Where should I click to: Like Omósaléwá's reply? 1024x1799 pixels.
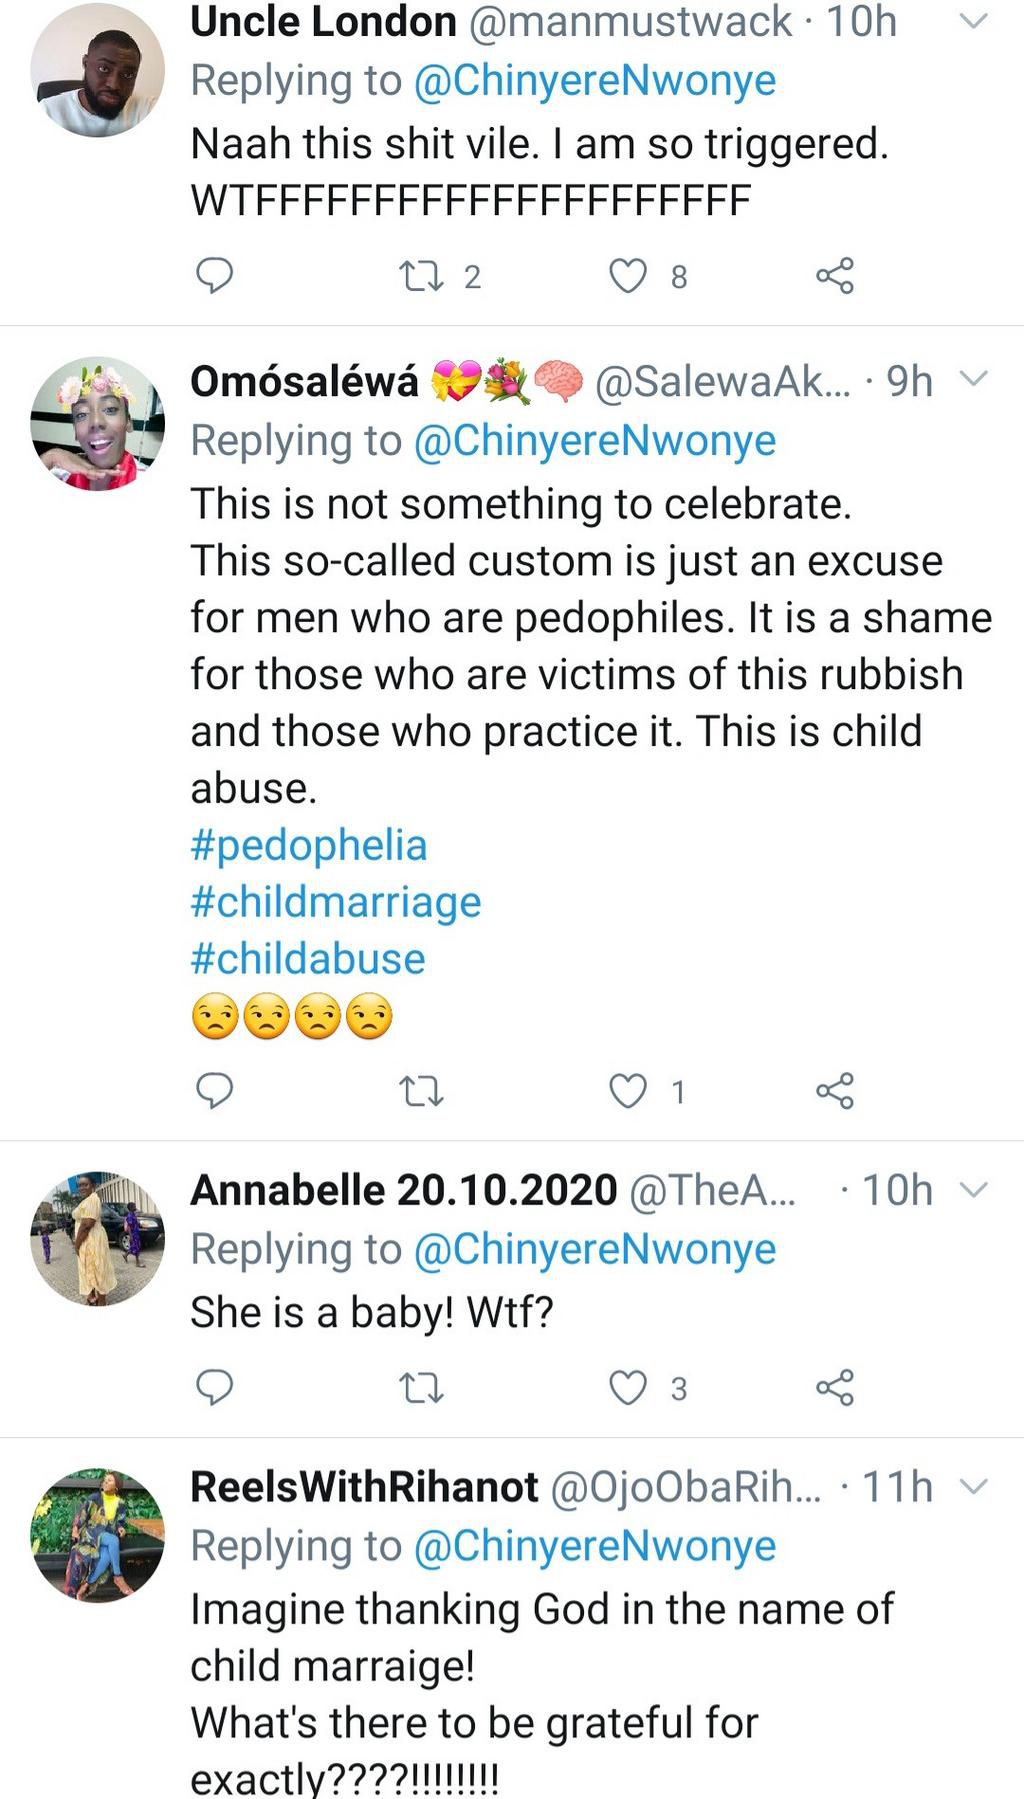click(x=629, y=1090)
